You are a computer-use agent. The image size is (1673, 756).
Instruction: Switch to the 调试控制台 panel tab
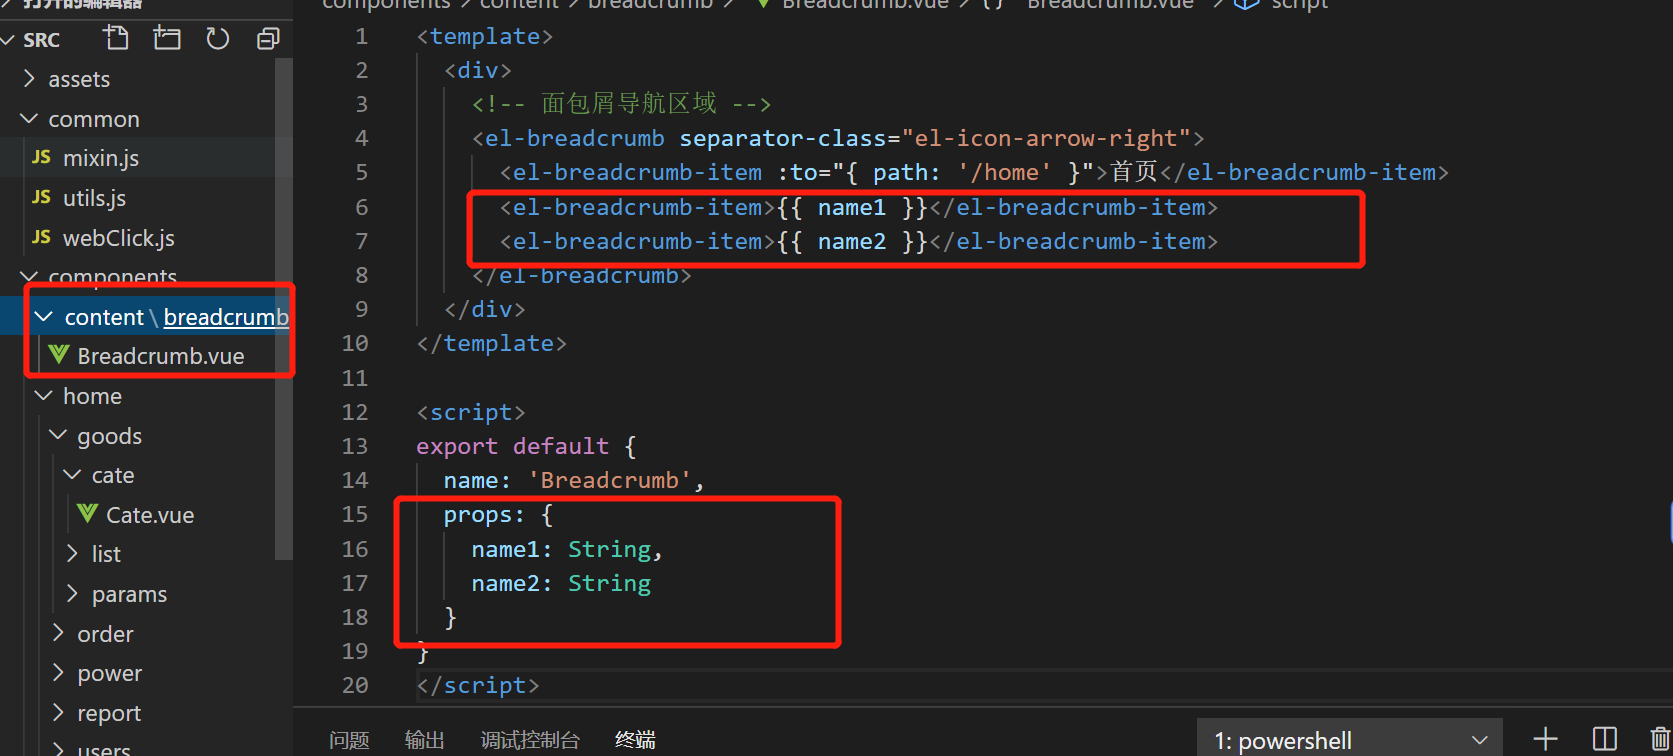click(530, 740)
